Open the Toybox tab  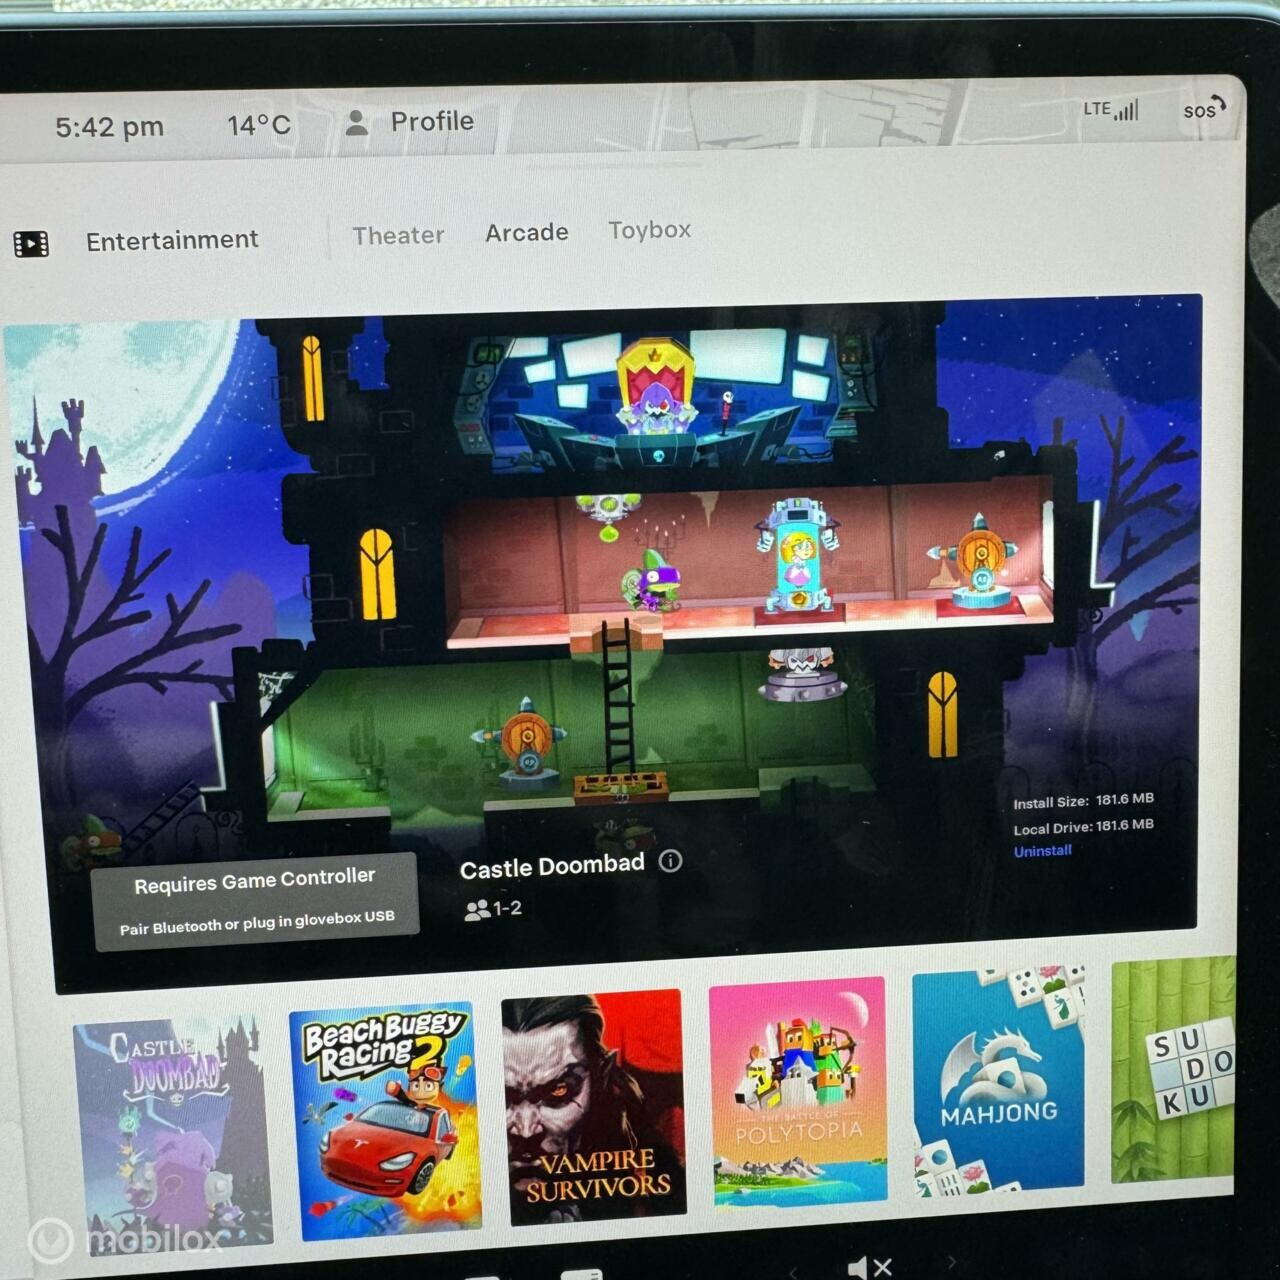click(650, 230)
